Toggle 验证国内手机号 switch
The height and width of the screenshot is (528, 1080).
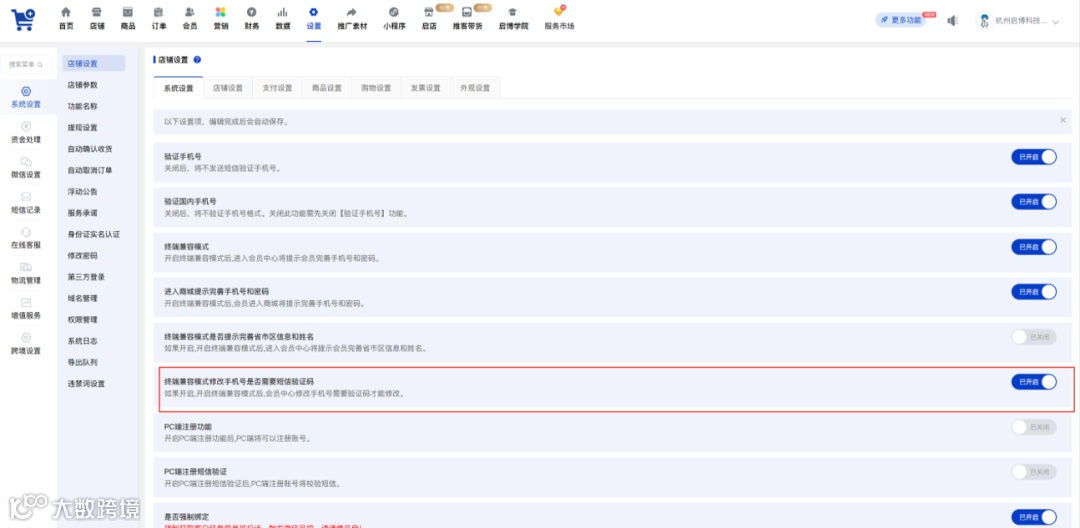click(x=1033, y=202)
